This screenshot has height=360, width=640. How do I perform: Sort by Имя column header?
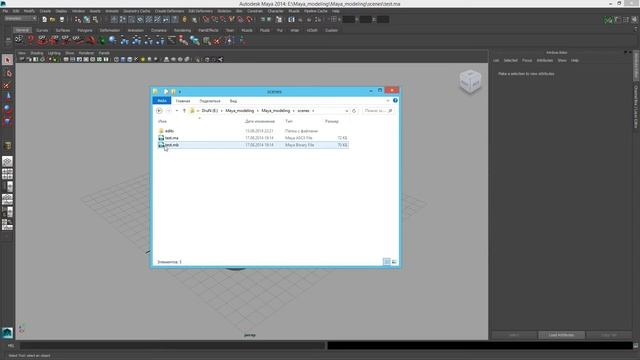coord(162,121)
